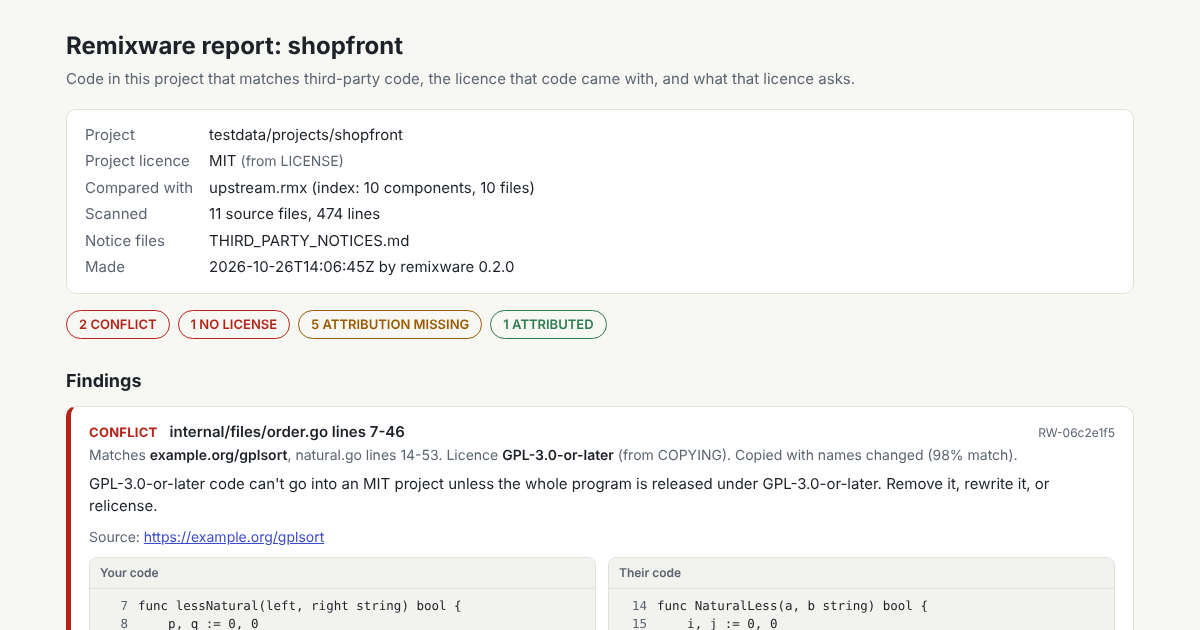
Task: Click the GPL conflict explanation paragraph
Action: [569, 495]
